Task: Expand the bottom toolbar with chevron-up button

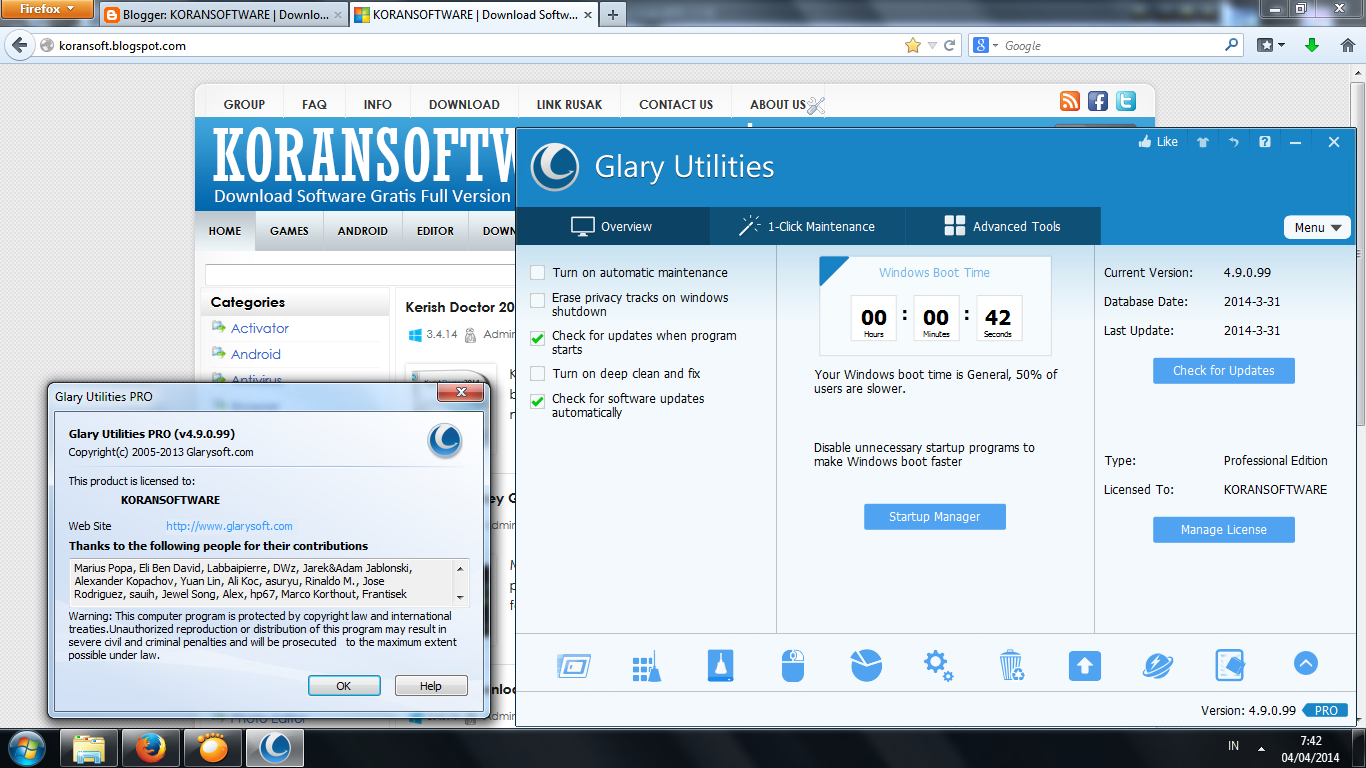Action: [1305, 663]
